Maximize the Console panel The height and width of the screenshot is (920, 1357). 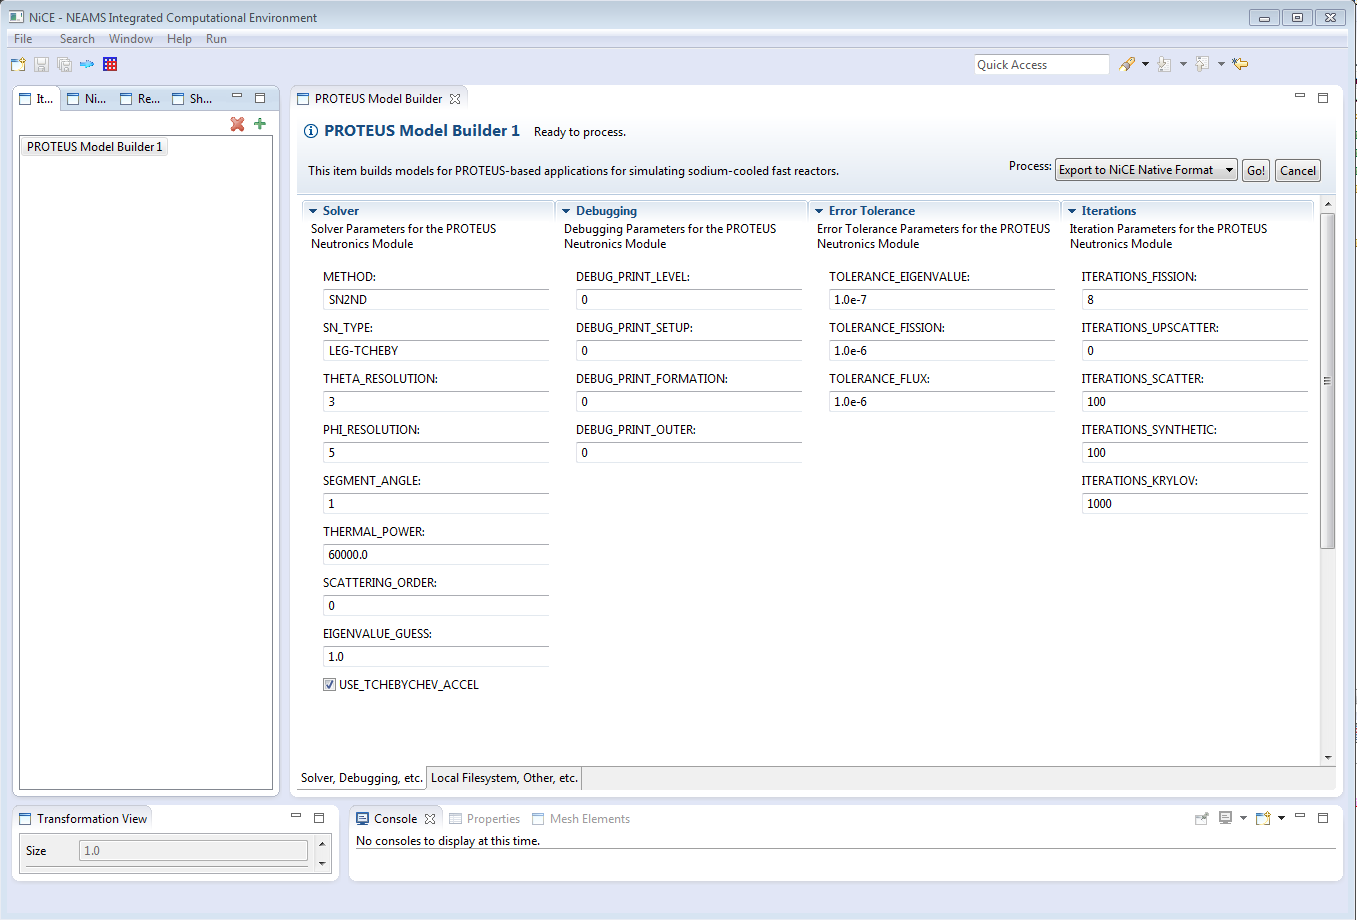1323,818
